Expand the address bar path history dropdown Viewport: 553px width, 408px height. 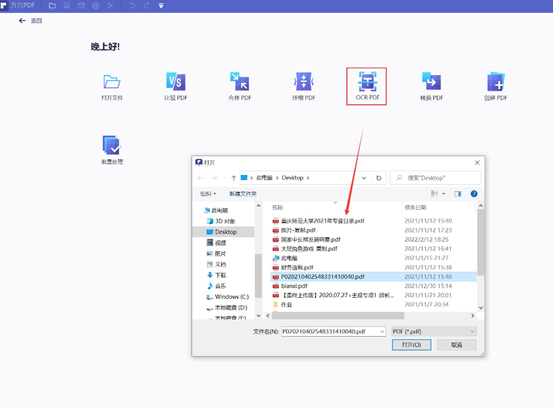click(364, 178)
